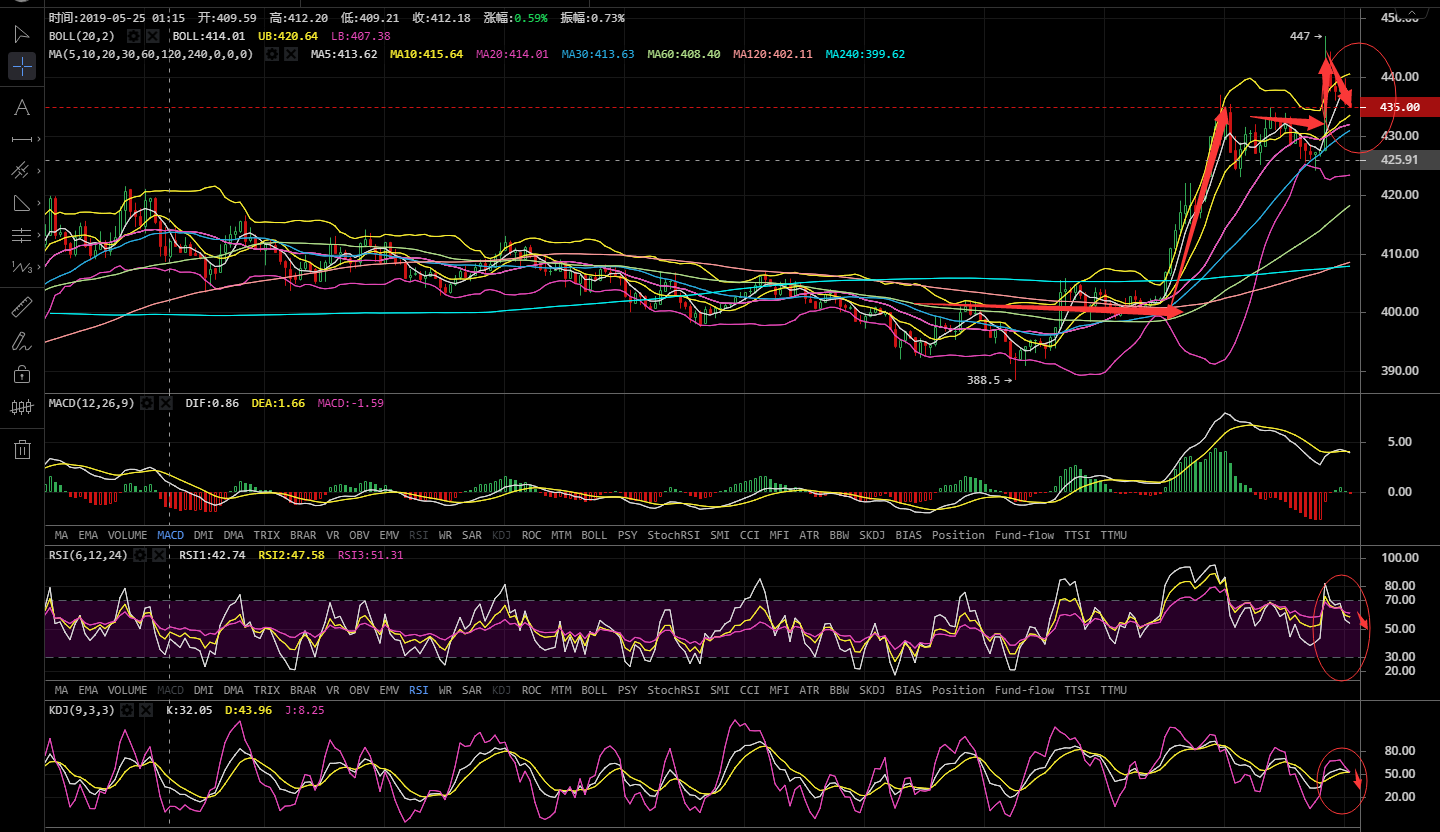1440x832 pixels.
Task: Activate the ruler measure tool
Action: pos(22,307)
